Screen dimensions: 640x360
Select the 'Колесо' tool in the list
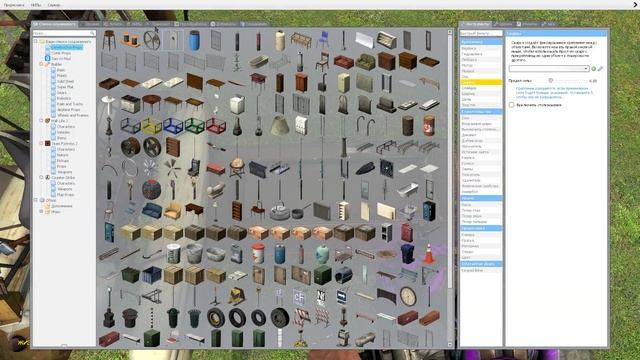(x=481, y=163)
